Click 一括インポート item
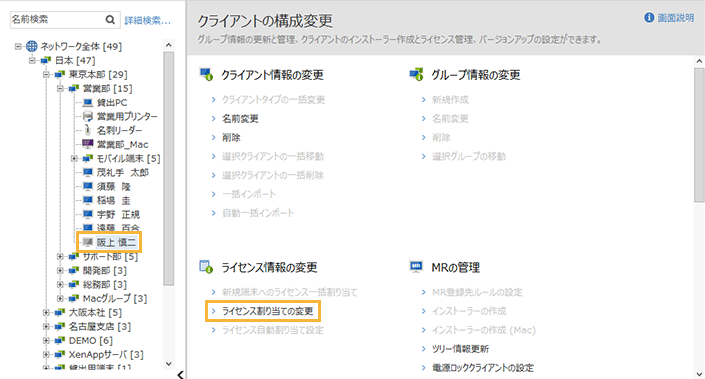 click(249, 194)
